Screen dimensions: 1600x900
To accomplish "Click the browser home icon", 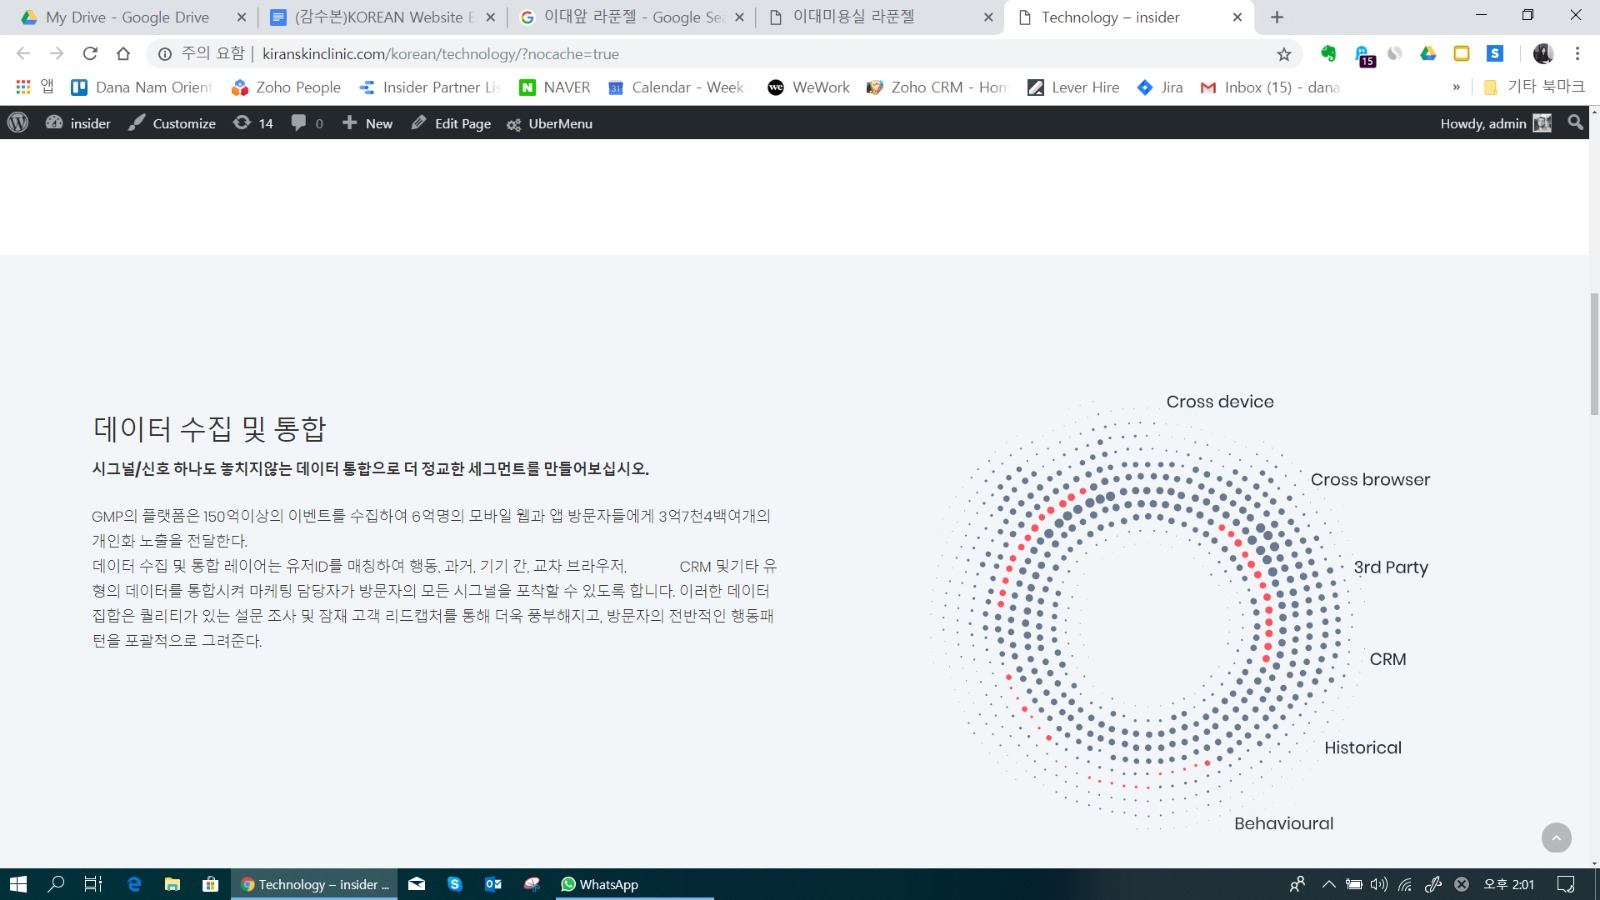I will coord(123,54).
